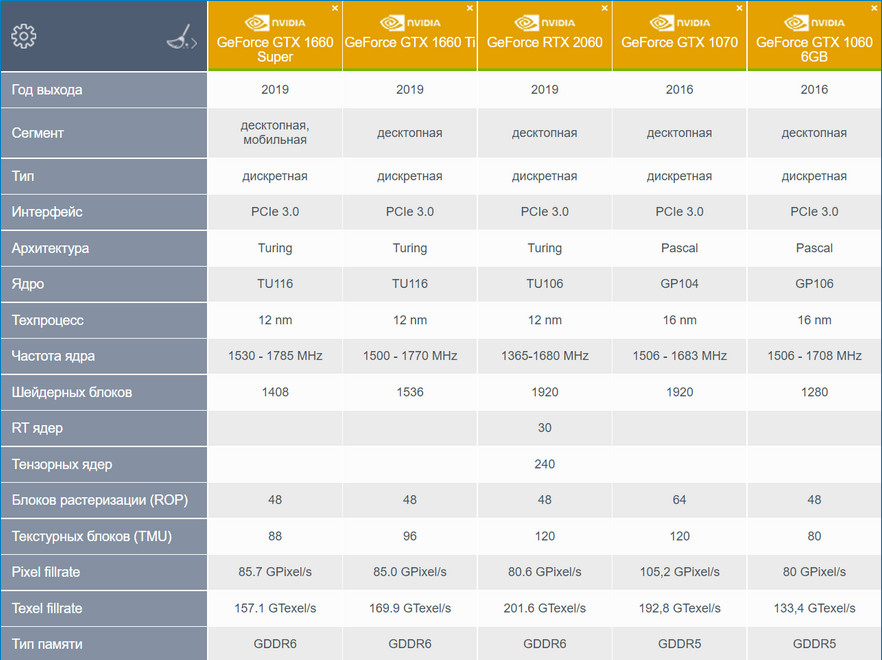The height and width of the screenshot is (660, 882).
Task: Click the broom icon to clear comparison
Action: coord(181,38)
